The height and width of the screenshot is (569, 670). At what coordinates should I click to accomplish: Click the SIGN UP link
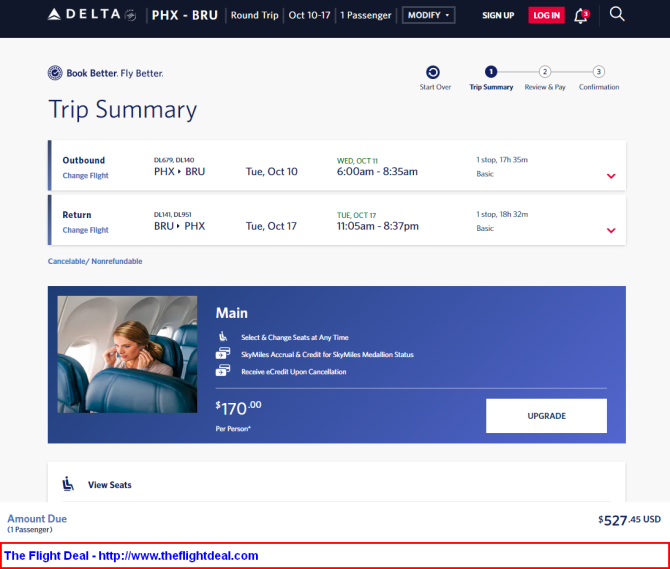[x=498, y=15]
